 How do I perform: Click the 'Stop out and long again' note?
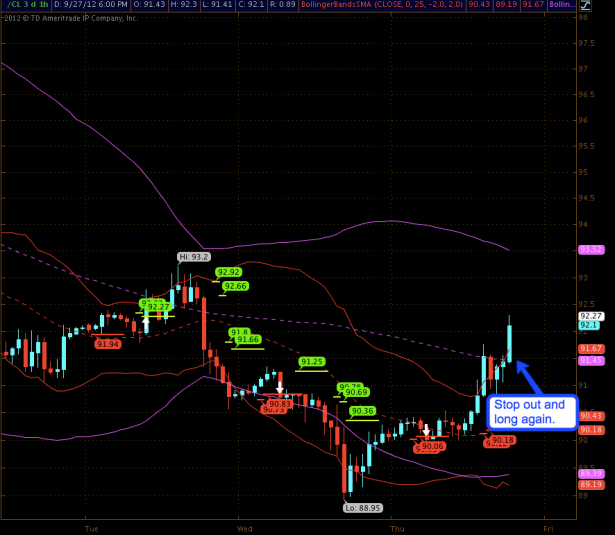529,412
